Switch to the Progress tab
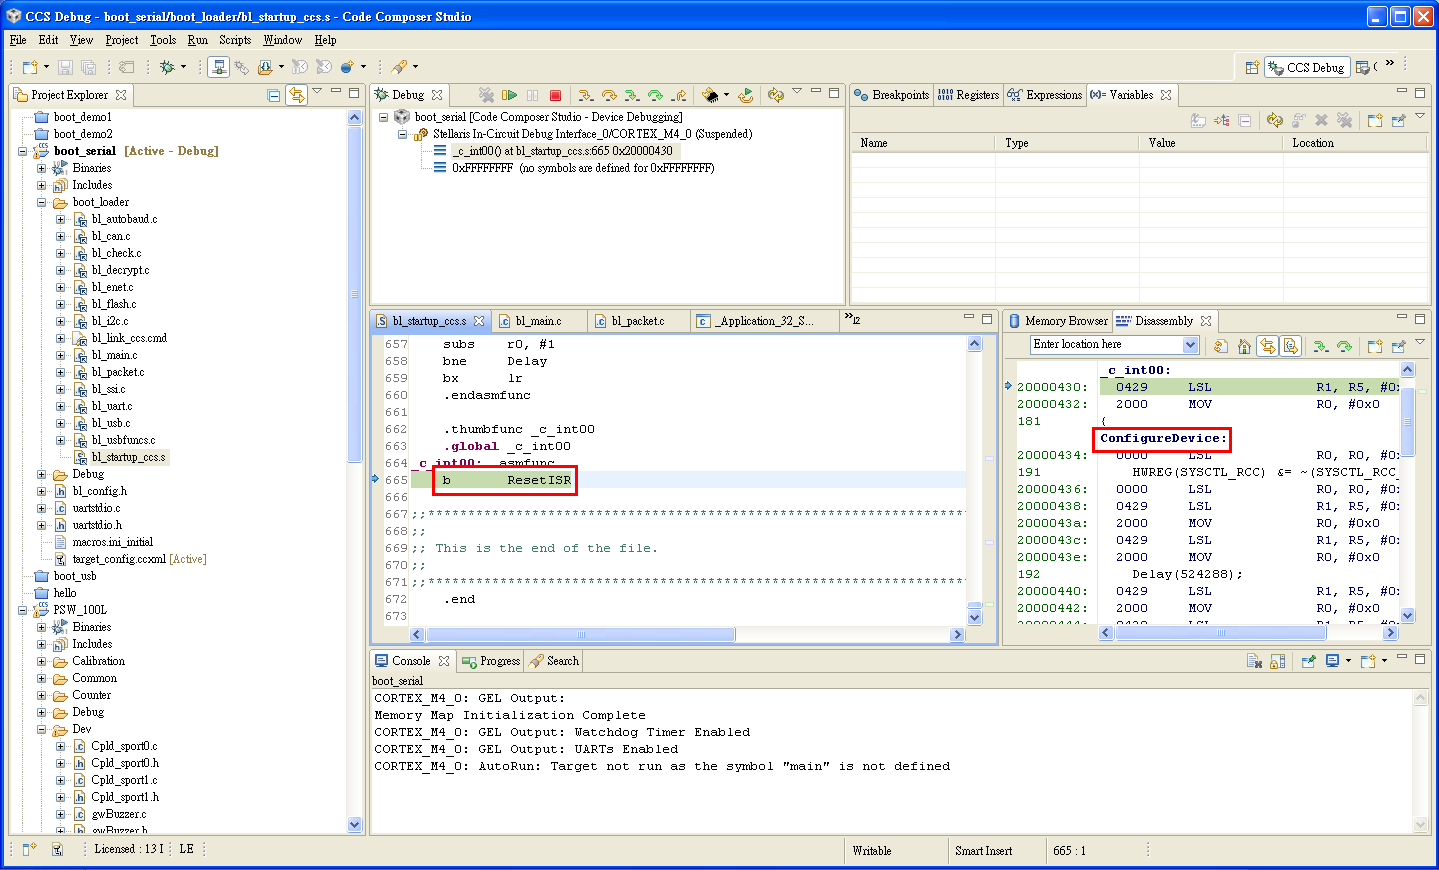 point(491,661)
